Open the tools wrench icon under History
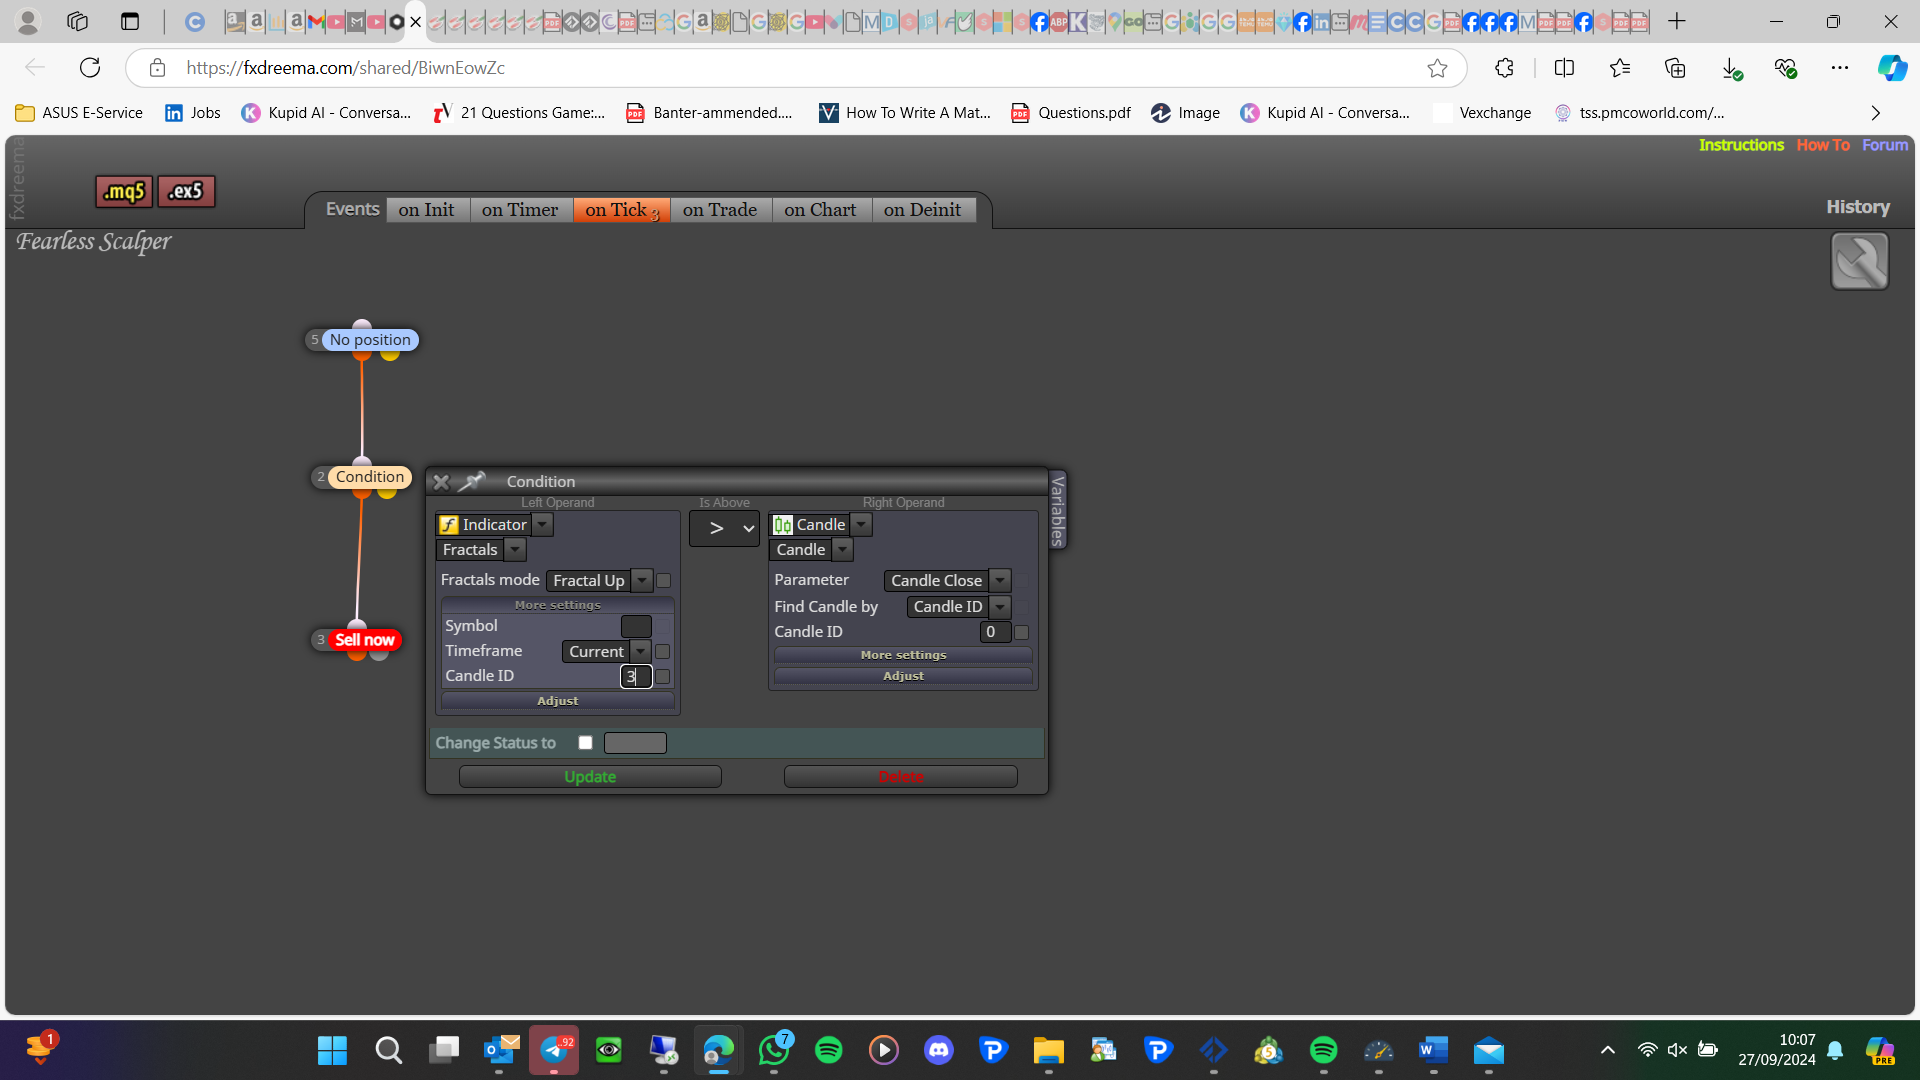Screen dimensions: 1920x1080 coord(1859,261)
